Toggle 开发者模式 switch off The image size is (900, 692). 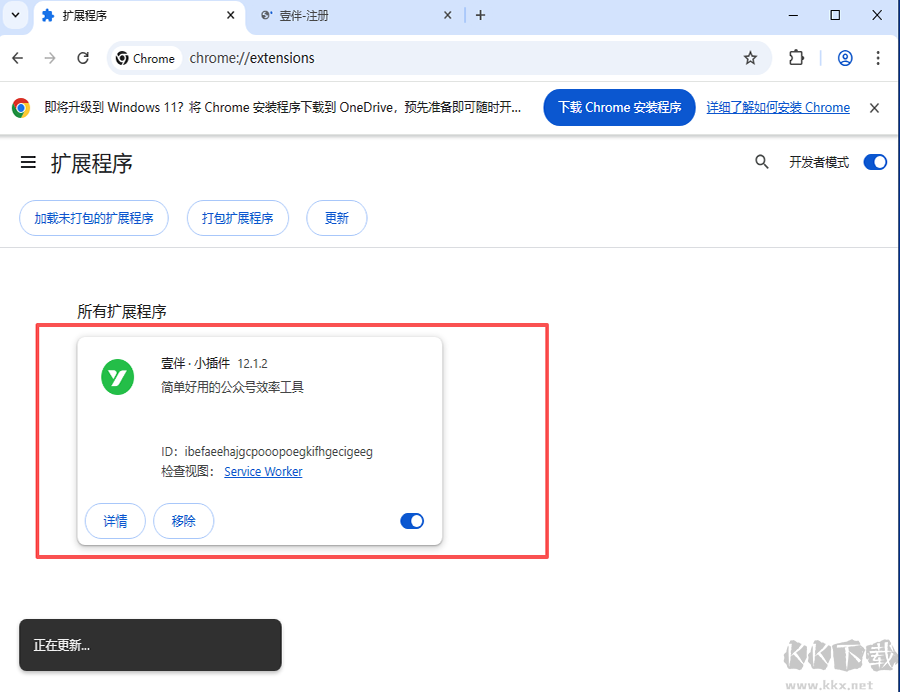875,162
